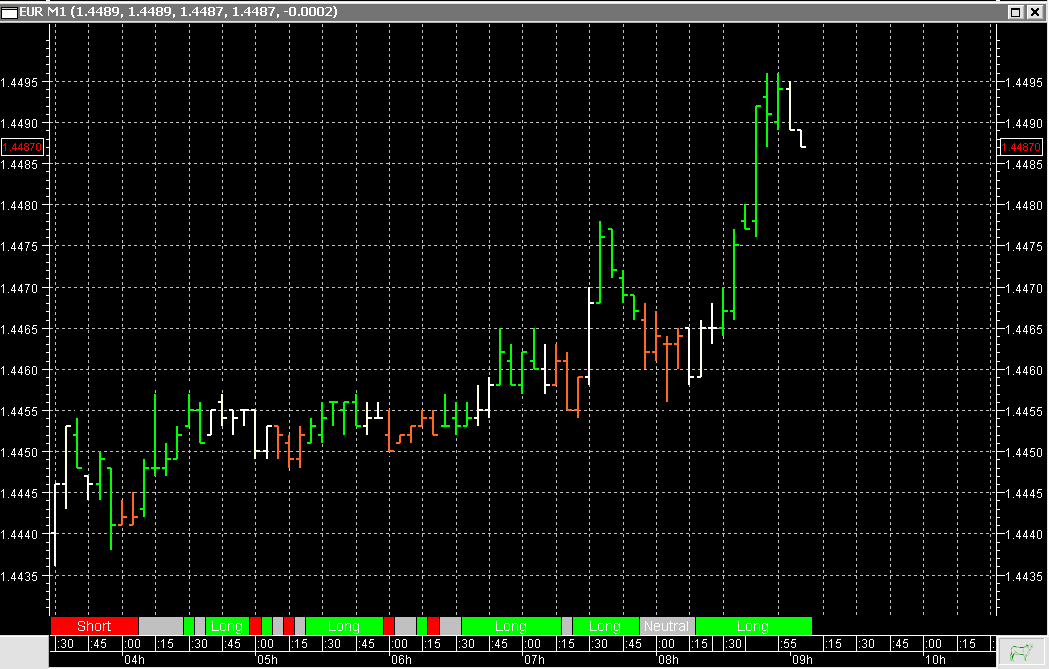Expand the Long signal segment near 07h
This screenshot has width=1049, height=669.
point(510,626)
